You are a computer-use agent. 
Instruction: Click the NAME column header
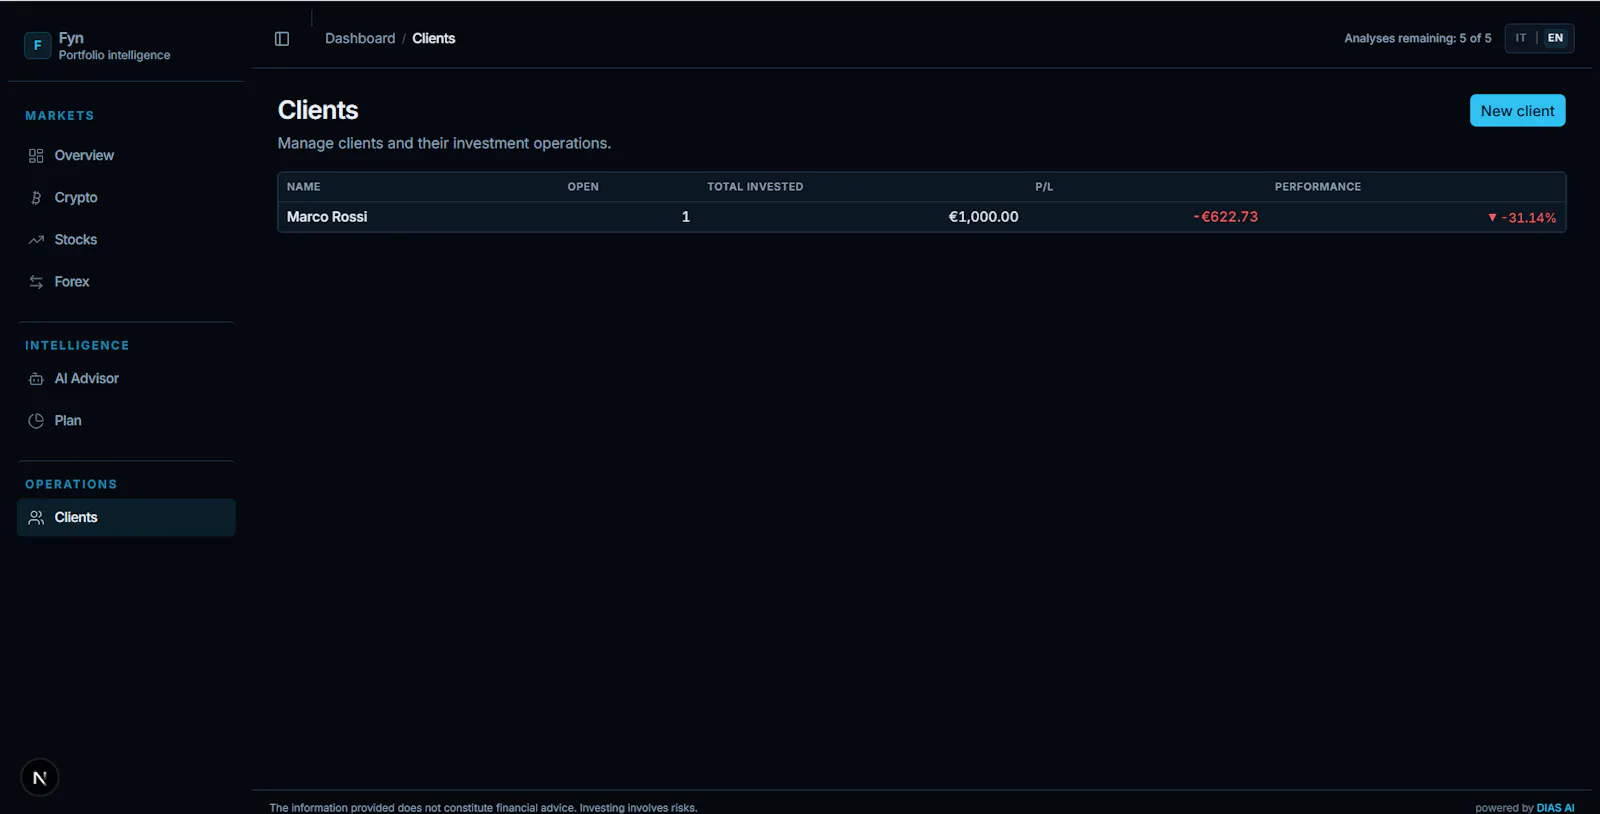coord(304,187)
